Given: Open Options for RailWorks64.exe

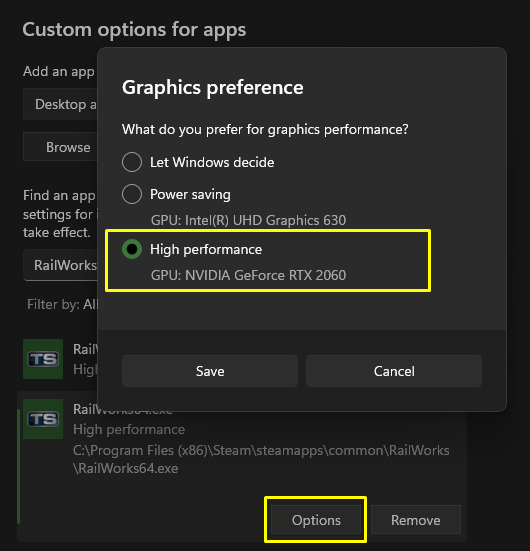Looking at the screenshot, I should 316,520.
